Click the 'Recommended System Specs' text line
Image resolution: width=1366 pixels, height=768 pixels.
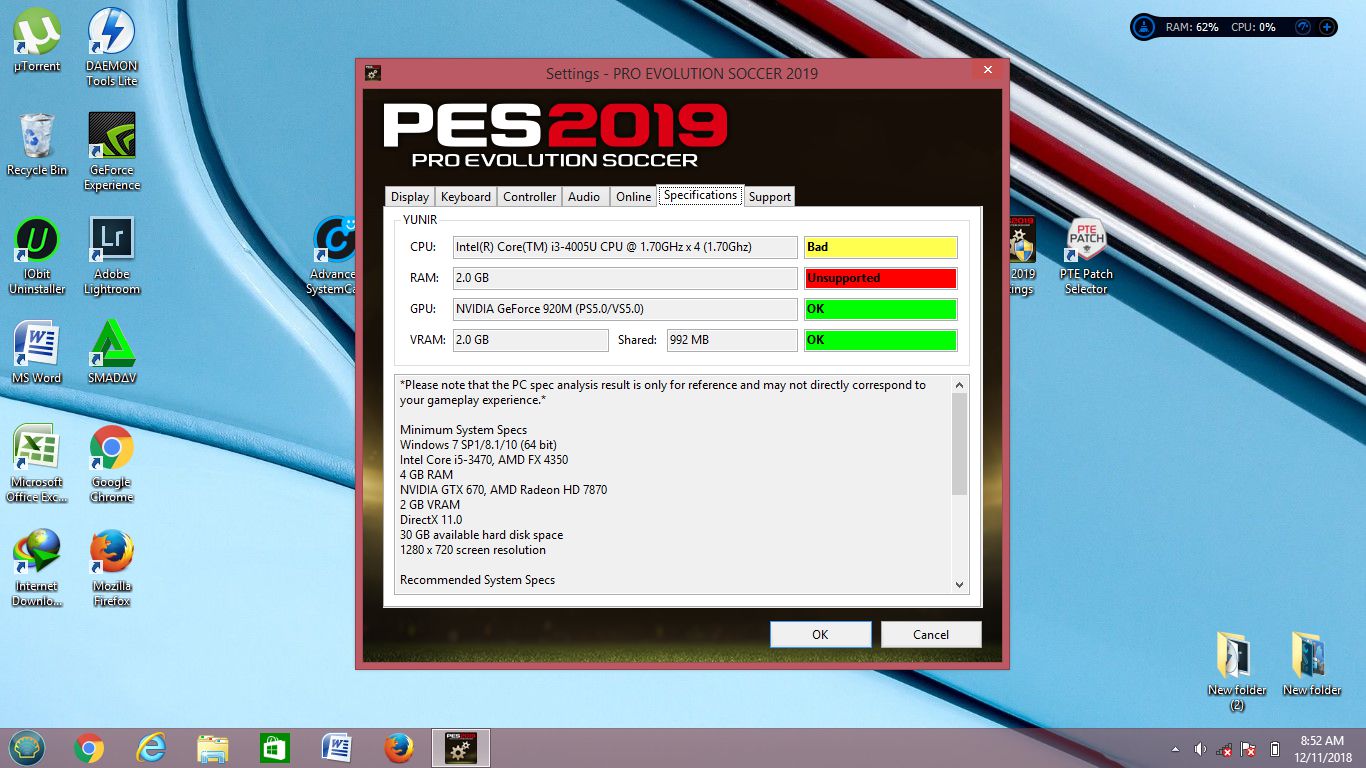pyautogui.click(x=477, y=580)
